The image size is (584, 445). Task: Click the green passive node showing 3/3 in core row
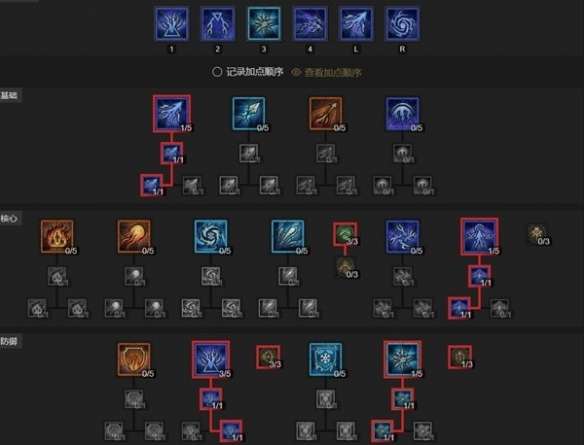[345, 234]
